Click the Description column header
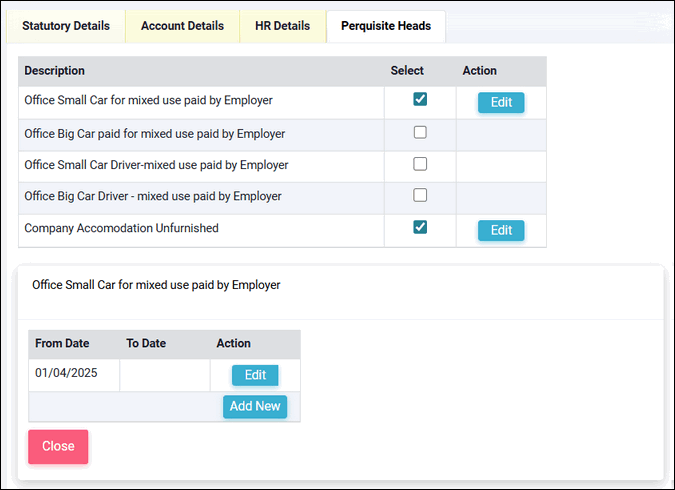Screen dimensions: 675x490 click(x=55, y=71)
